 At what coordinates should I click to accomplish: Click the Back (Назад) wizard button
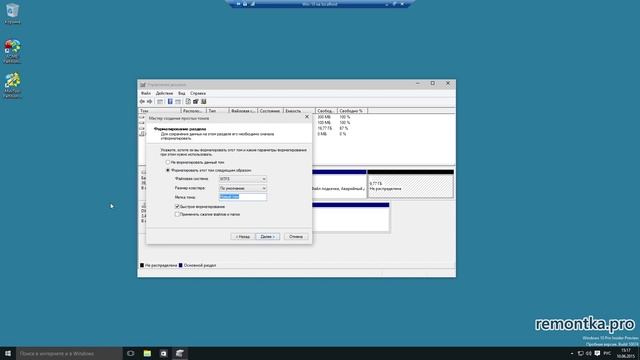tap(242, 237)
